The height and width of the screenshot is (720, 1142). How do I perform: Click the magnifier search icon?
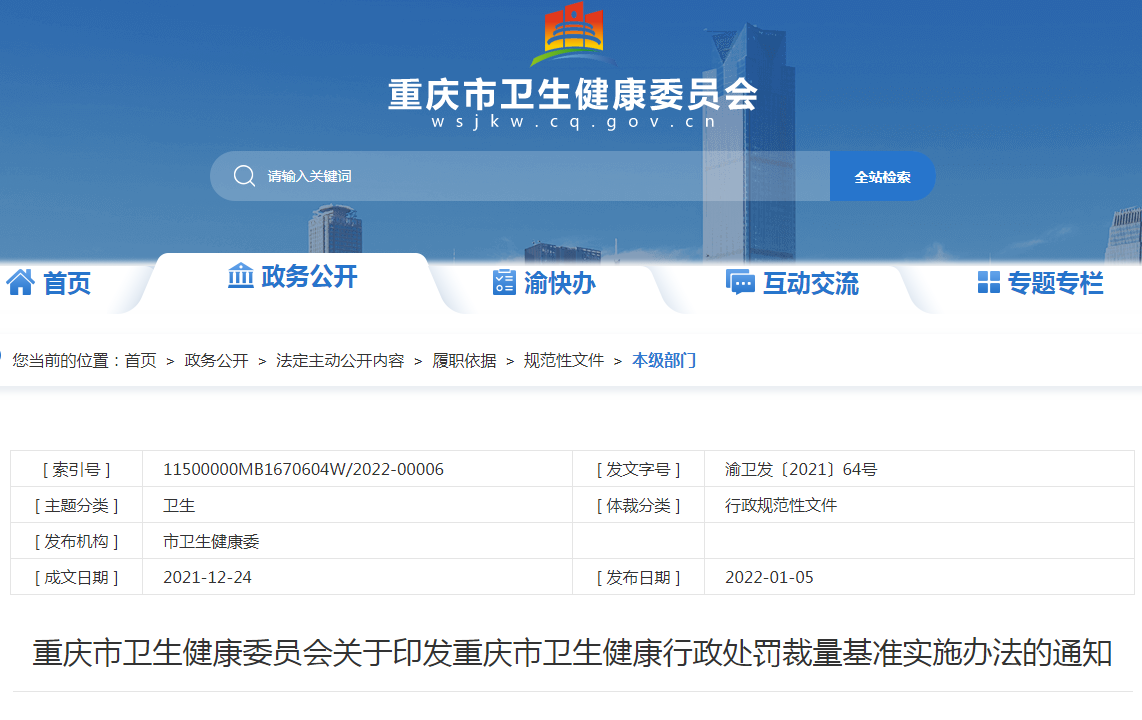coord(244,176)
